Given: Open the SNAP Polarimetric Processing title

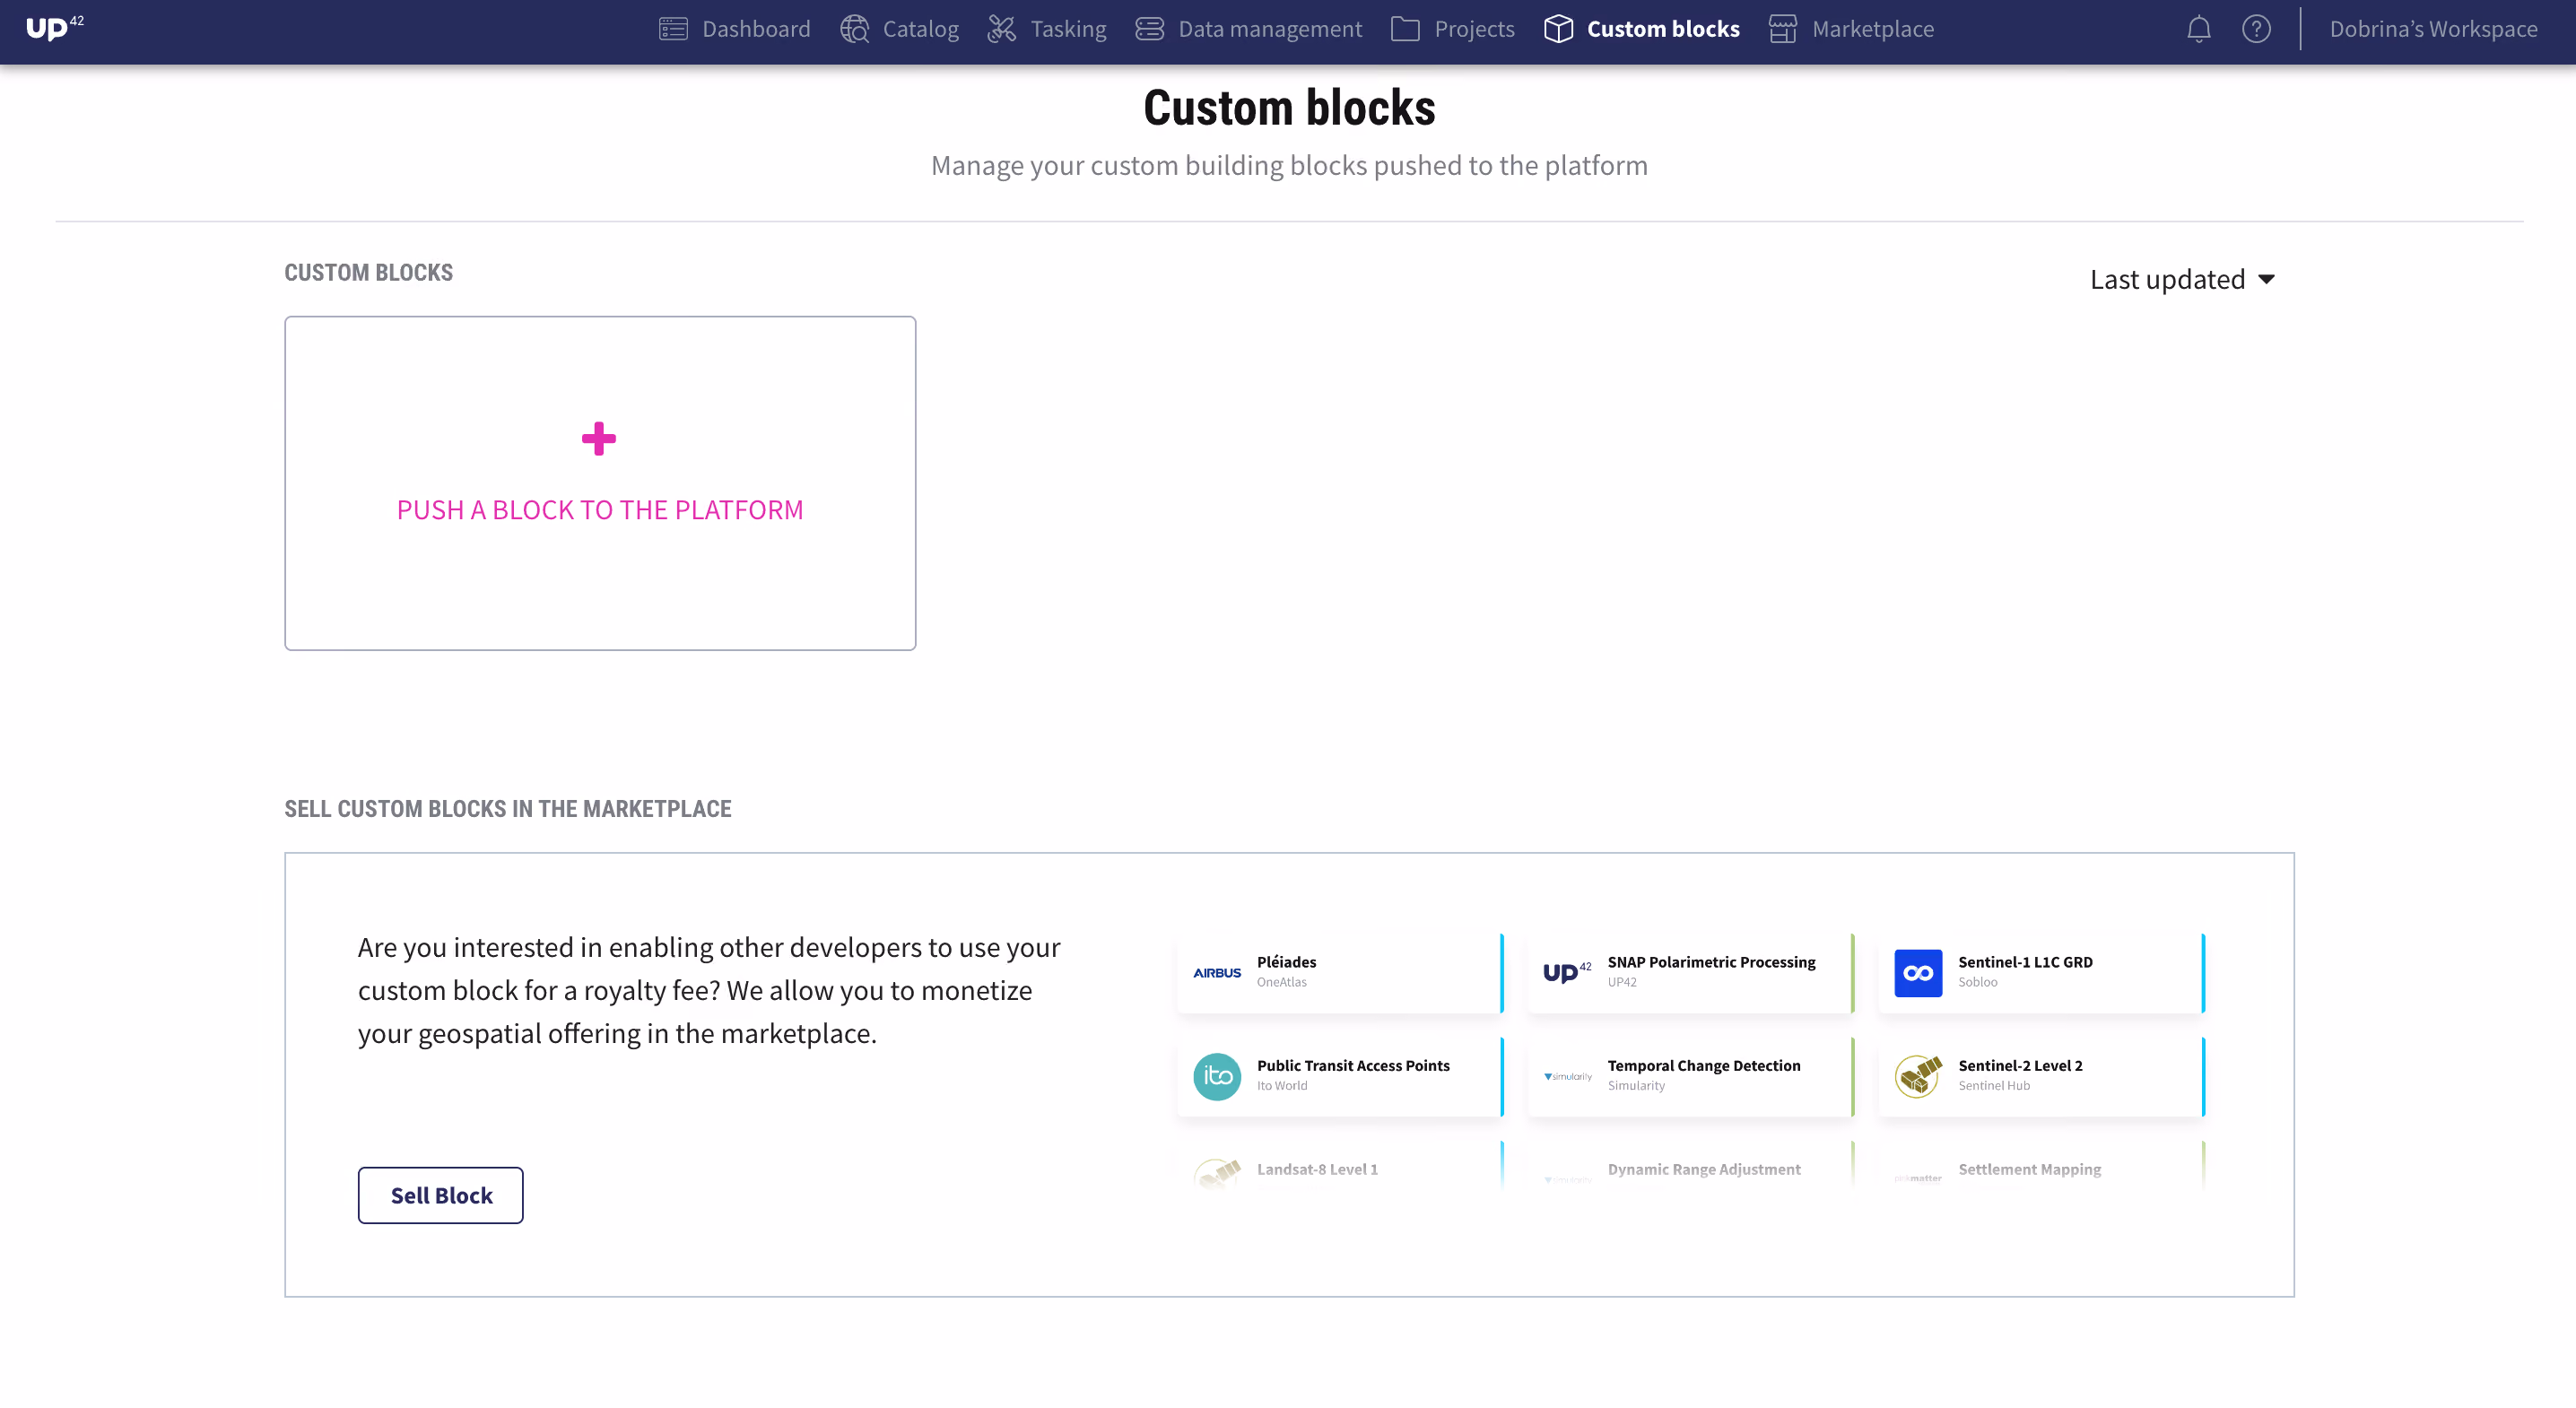Looking at the screenshot, I should pyautogui.click(x=1711, y=962).
